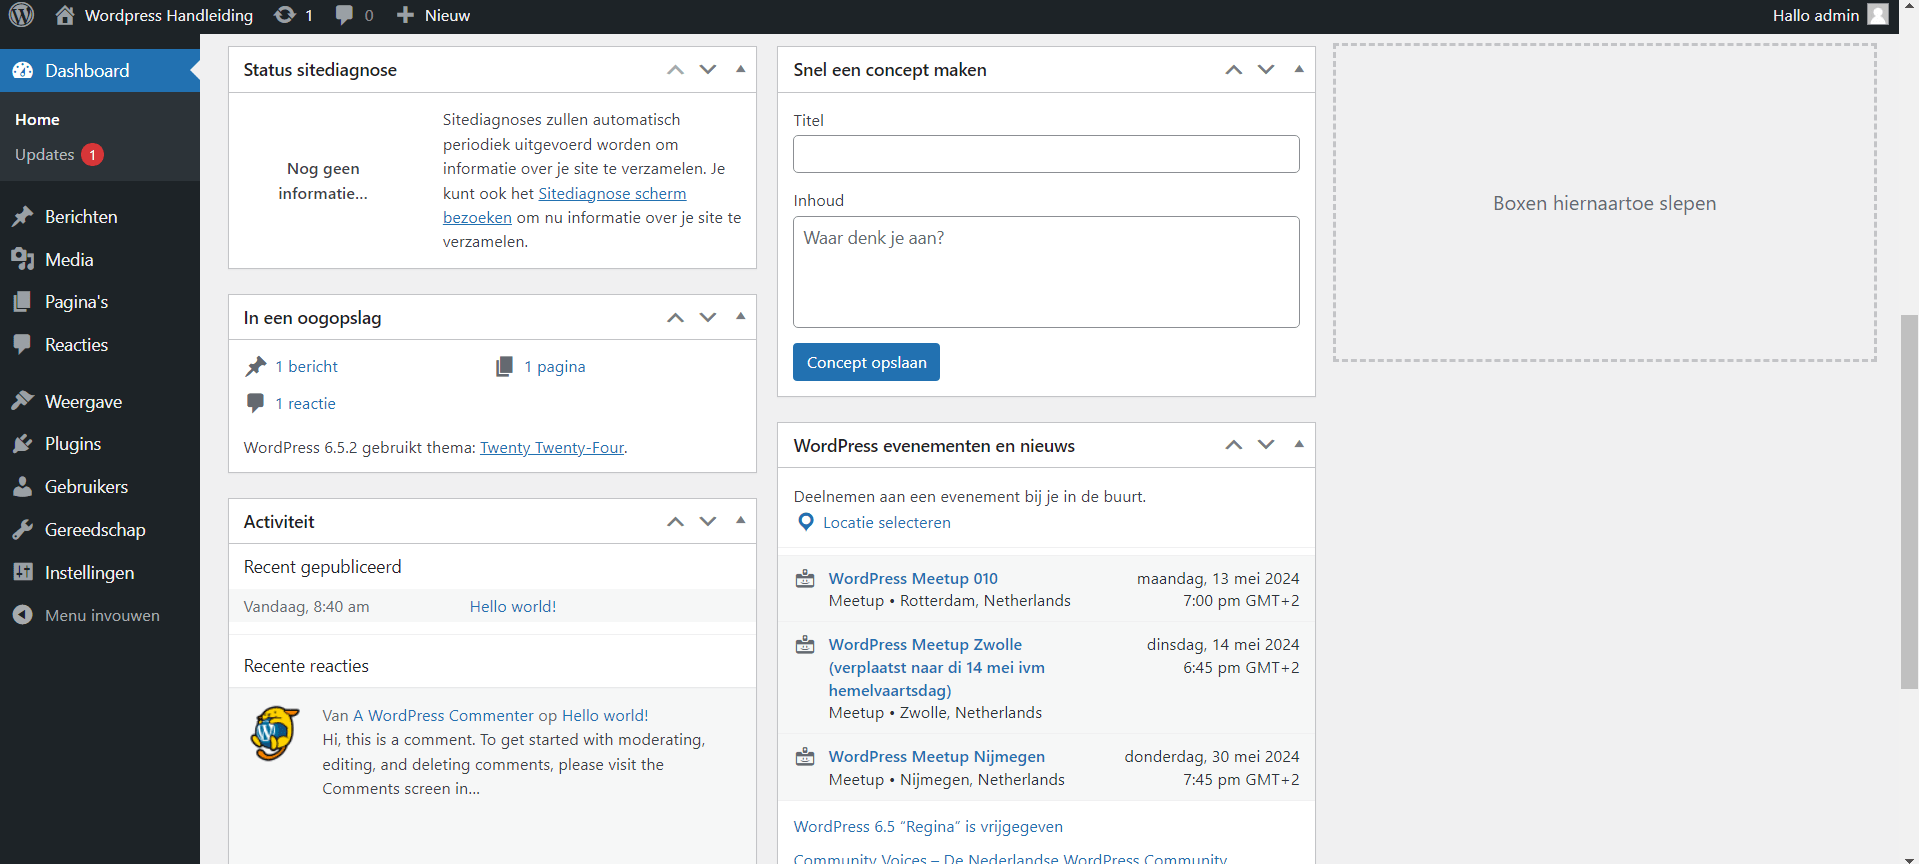The width and height of the screenshot is (1919, 864).
Task: Open Instellingen menu
Action: point(100,573)
